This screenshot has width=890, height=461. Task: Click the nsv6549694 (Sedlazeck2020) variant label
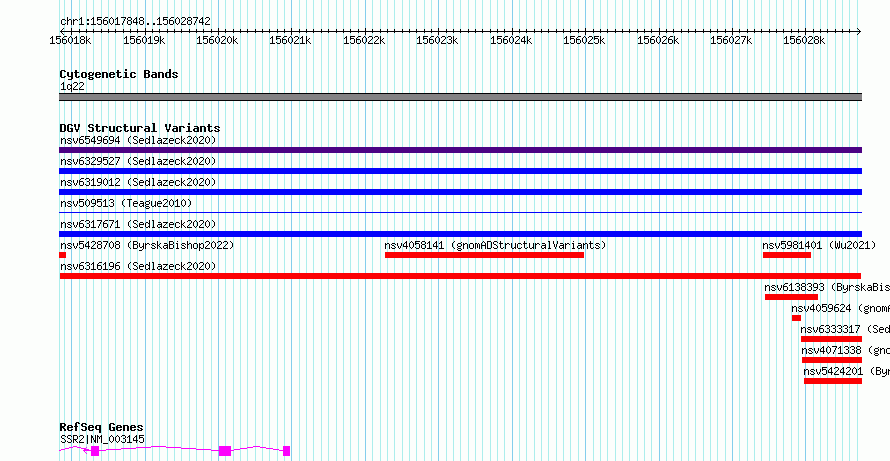[x=138, y=140]
